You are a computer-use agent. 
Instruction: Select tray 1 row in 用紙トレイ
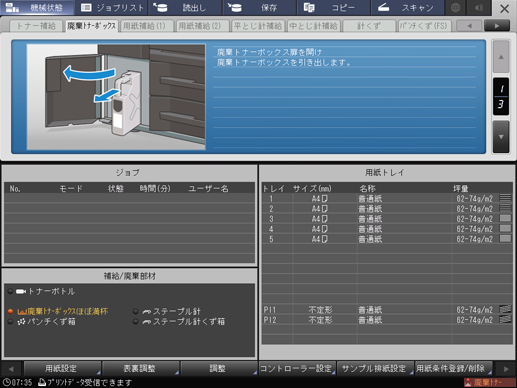(387, 199)
